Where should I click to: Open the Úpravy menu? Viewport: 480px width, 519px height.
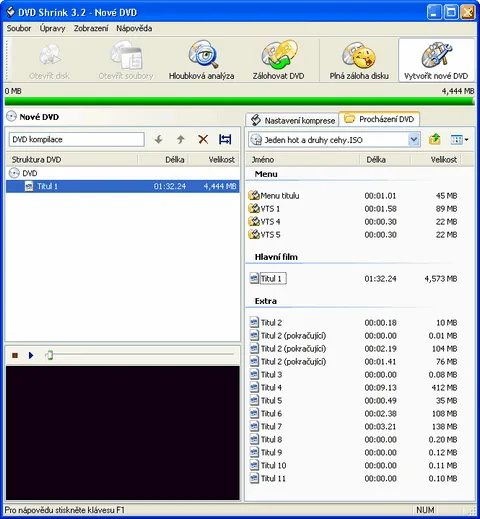52,28
